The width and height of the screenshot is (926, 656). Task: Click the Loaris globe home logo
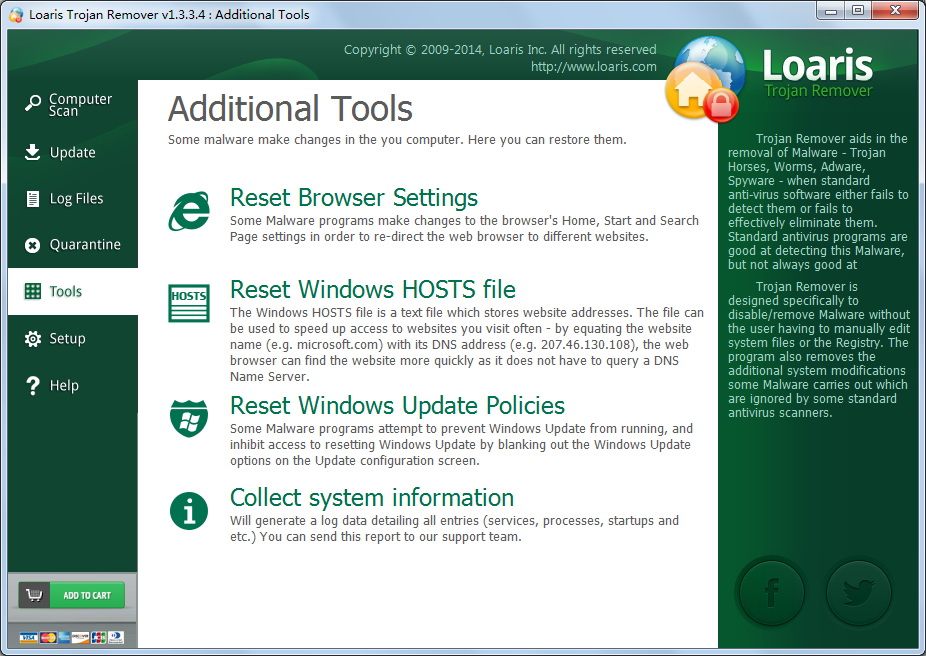[x=705, y=79]
